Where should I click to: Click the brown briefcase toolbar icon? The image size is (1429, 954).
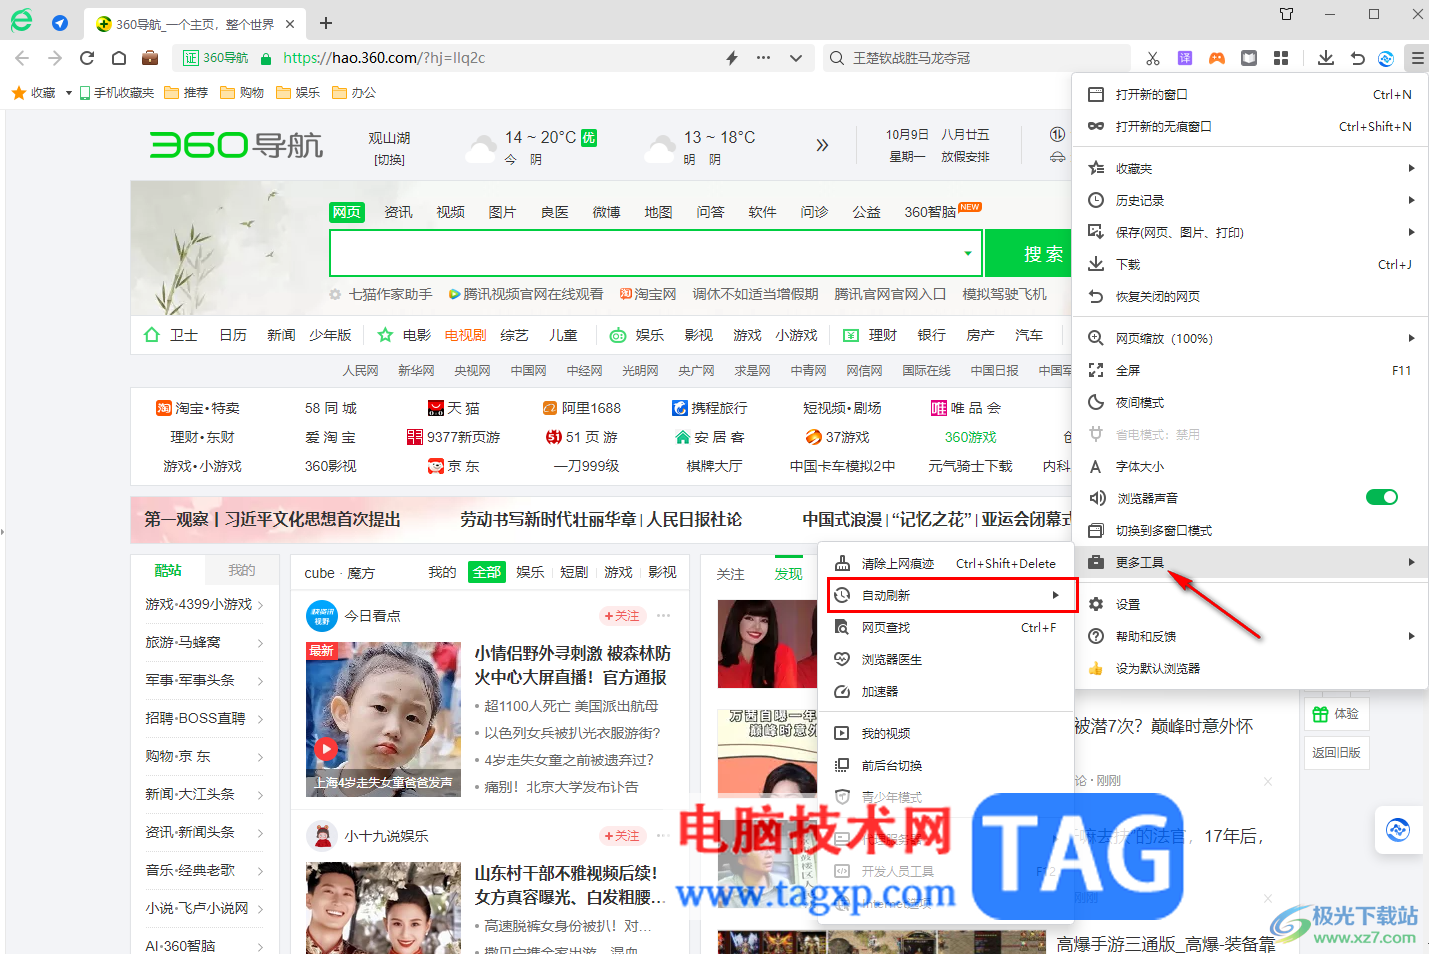point(150,58)
